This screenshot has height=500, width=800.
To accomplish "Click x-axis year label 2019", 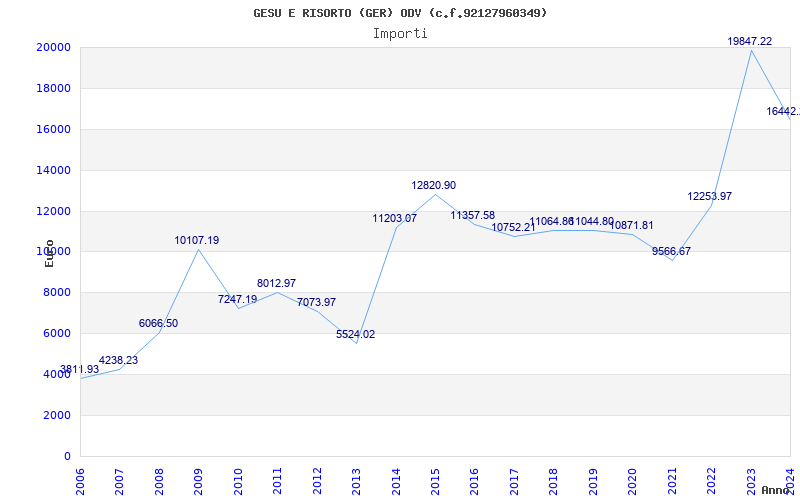I will tap(593, 481).
